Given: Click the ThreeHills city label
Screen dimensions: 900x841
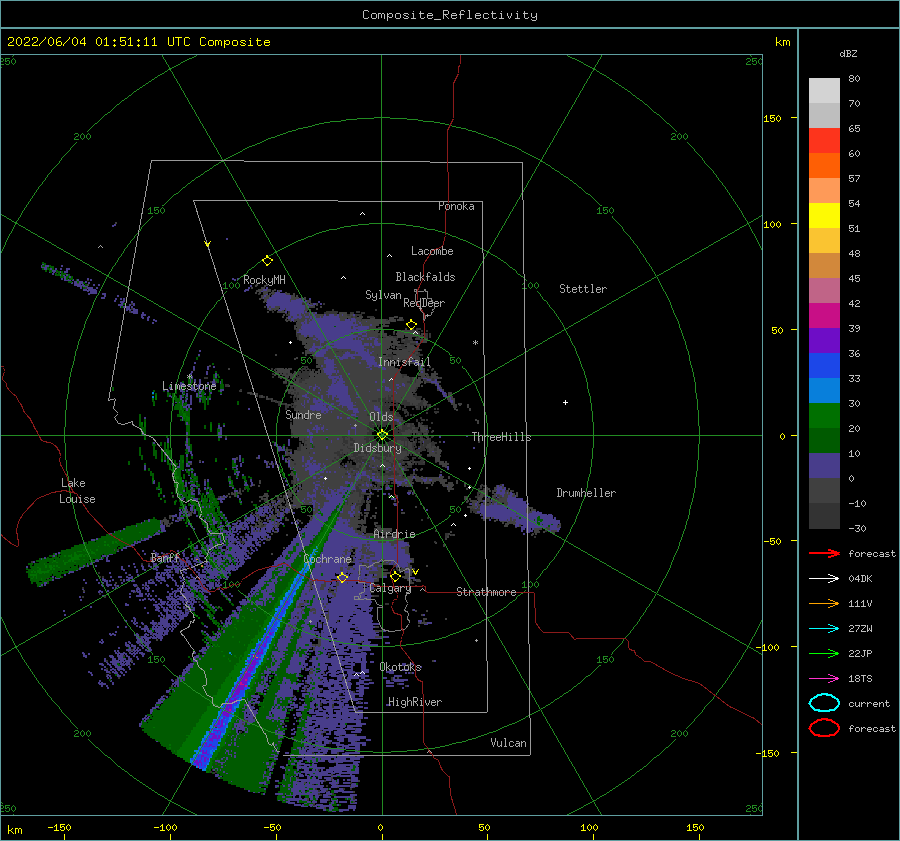Looking at the screenshot, I should click(502, 437).
